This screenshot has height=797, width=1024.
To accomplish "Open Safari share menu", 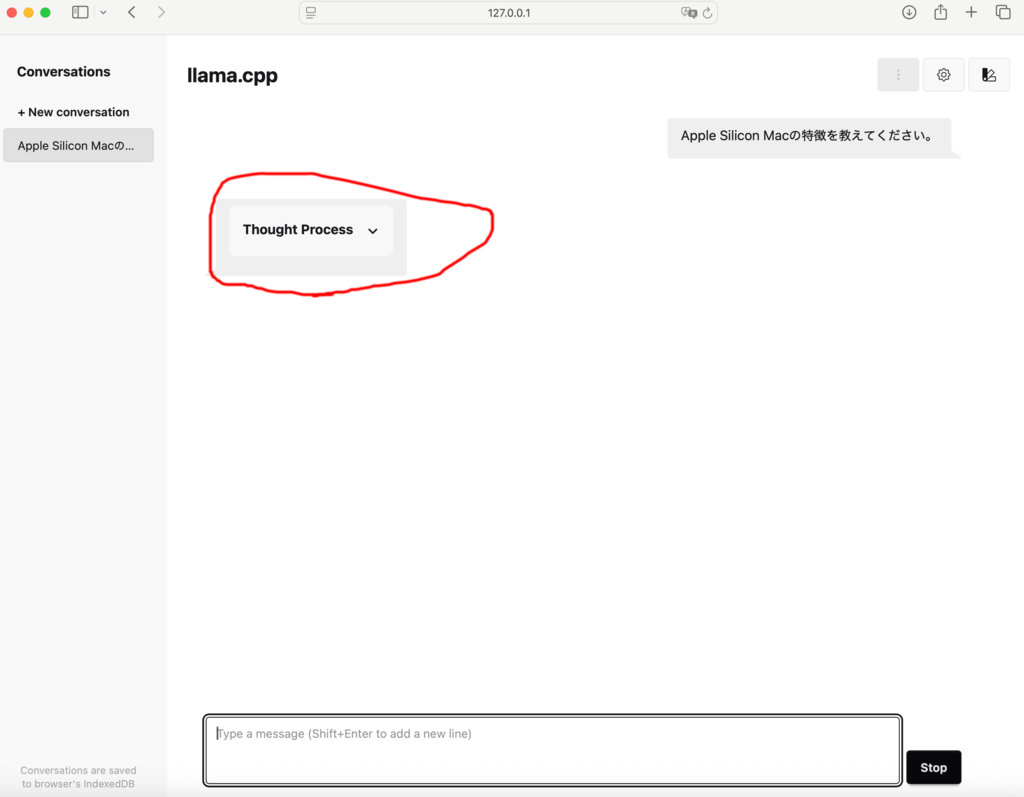I will coord(940,12).
